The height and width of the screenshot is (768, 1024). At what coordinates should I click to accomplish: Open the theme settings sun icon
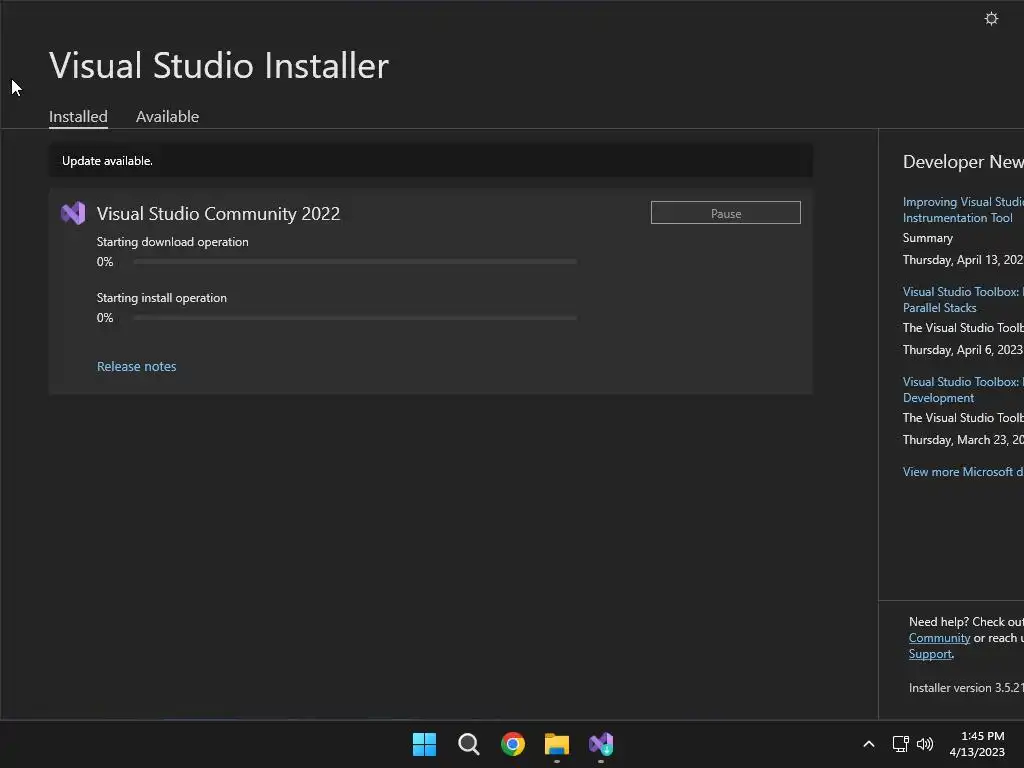[x=991, y=19]
